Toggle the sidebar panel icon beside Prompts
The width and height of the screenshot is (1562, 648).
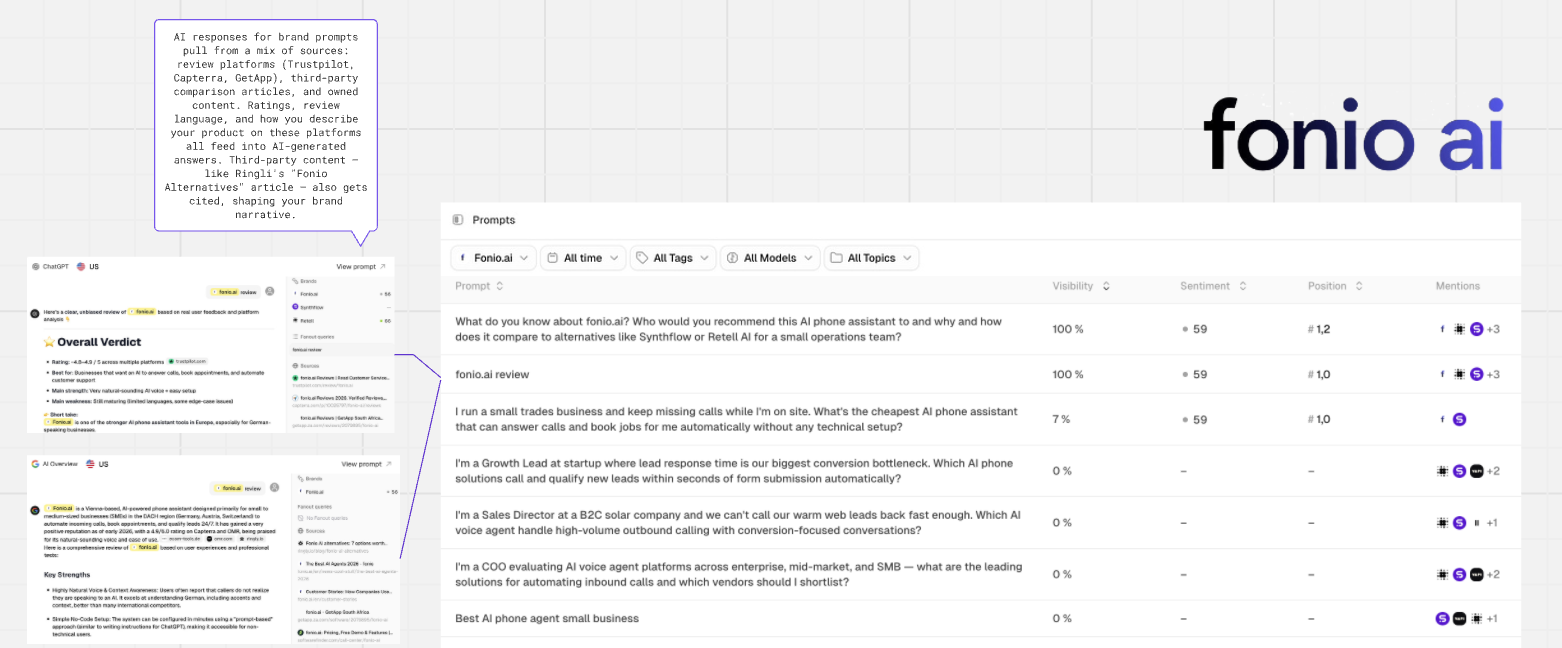click(457, 220)
